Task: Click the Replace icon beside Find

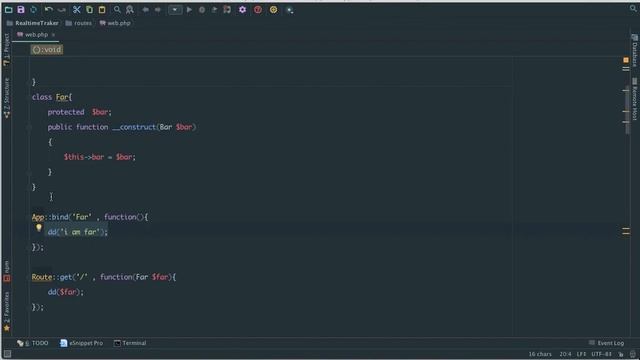Action: click(129, 9)
